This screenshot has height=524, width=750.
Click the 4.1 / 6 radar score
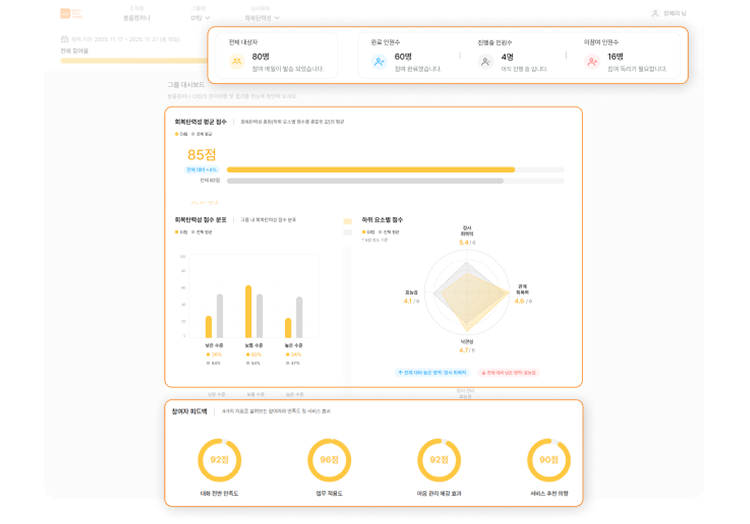coord(411,301)
